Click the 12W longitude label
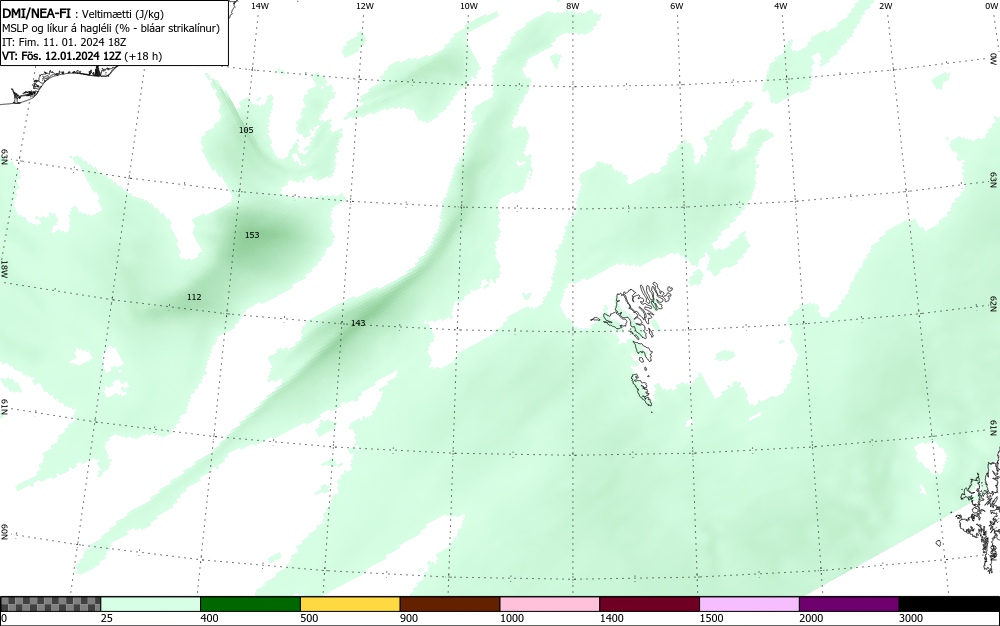The width and height of the screenshot is (1000, 626). (365, 6)
